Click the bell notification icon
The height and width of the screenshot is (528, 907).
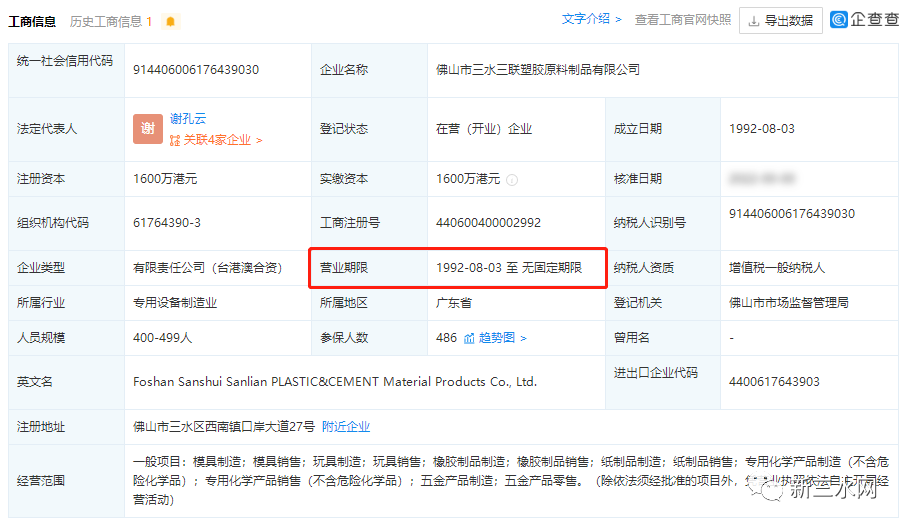171,22
